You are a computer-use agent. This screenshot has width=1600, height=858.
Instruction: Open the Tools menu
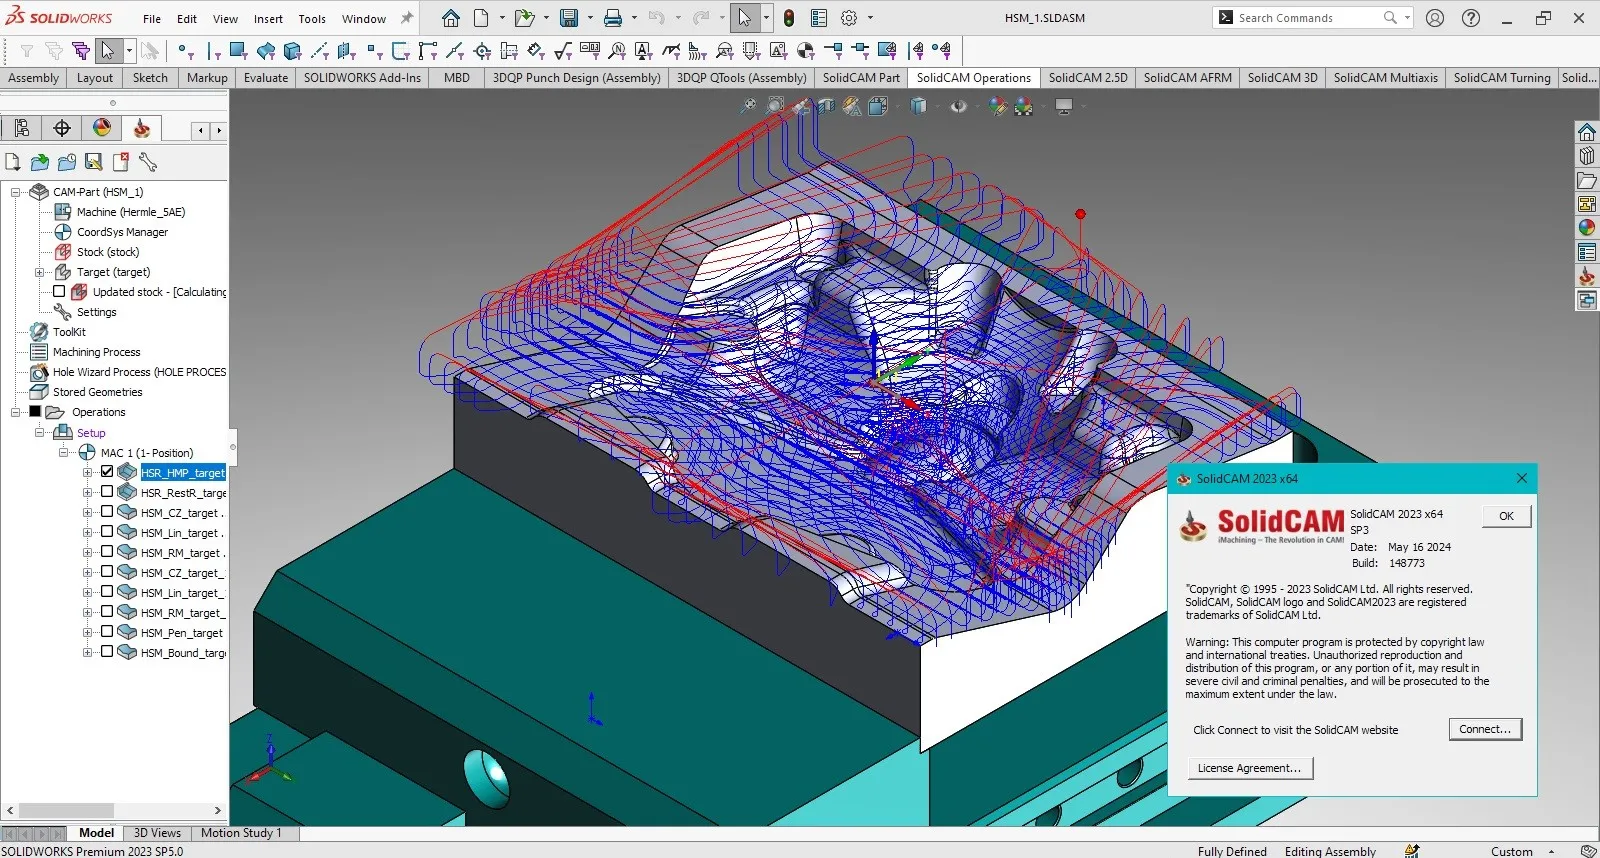click(312, 19)
